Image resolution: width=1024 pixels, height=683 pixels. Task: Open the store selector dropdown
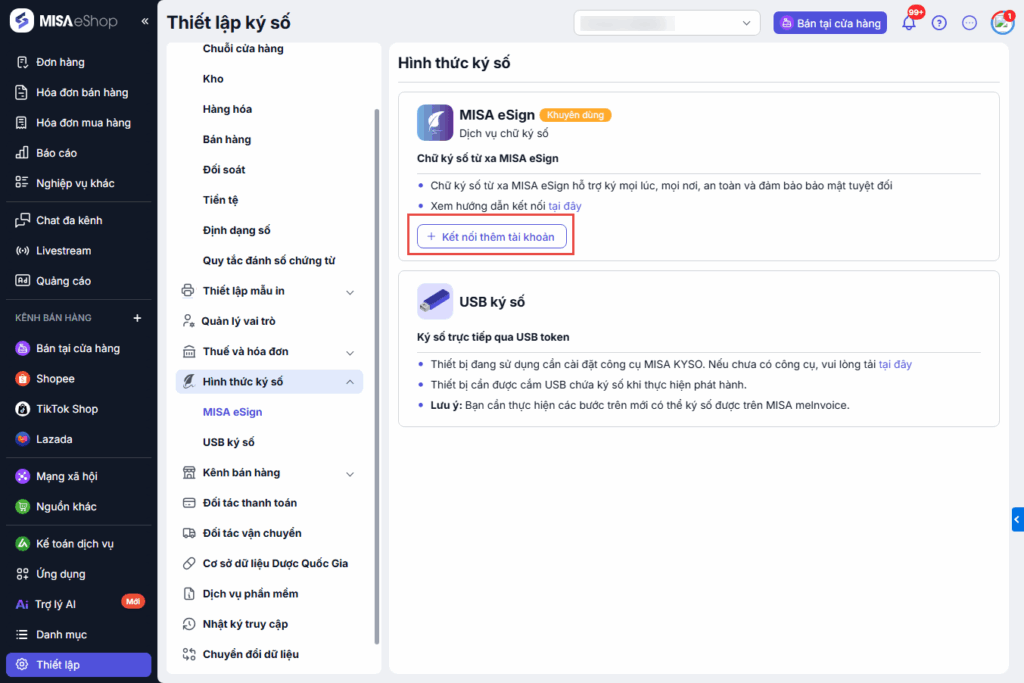pos(666,23)
